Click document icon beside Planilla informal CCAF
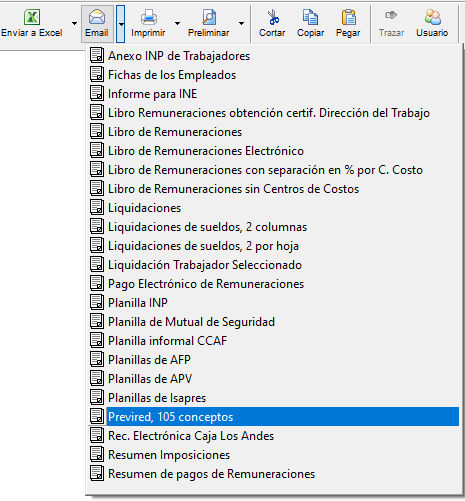Image resolution: width=465 pixels, height=501 pixels. click(x=97, y=340)
